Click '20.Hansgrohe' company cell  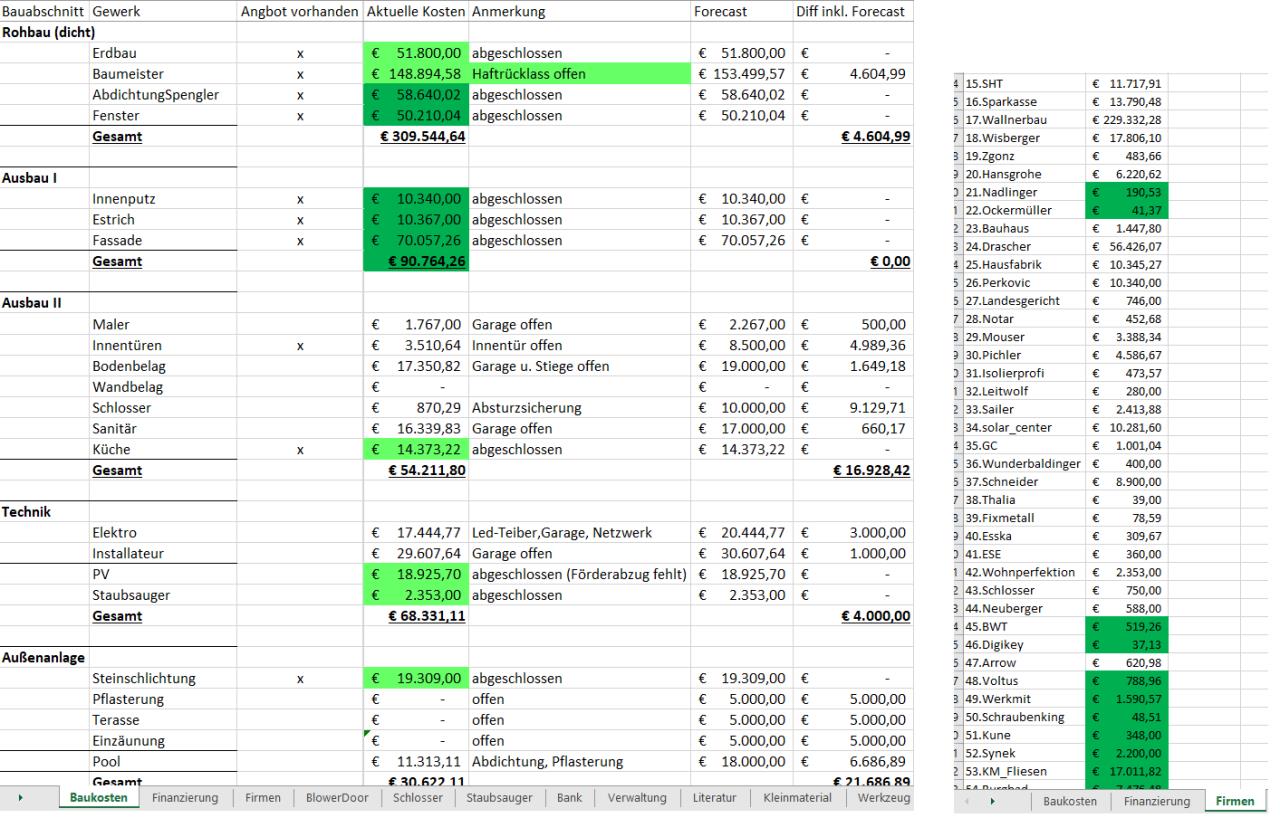(1024, 173)
